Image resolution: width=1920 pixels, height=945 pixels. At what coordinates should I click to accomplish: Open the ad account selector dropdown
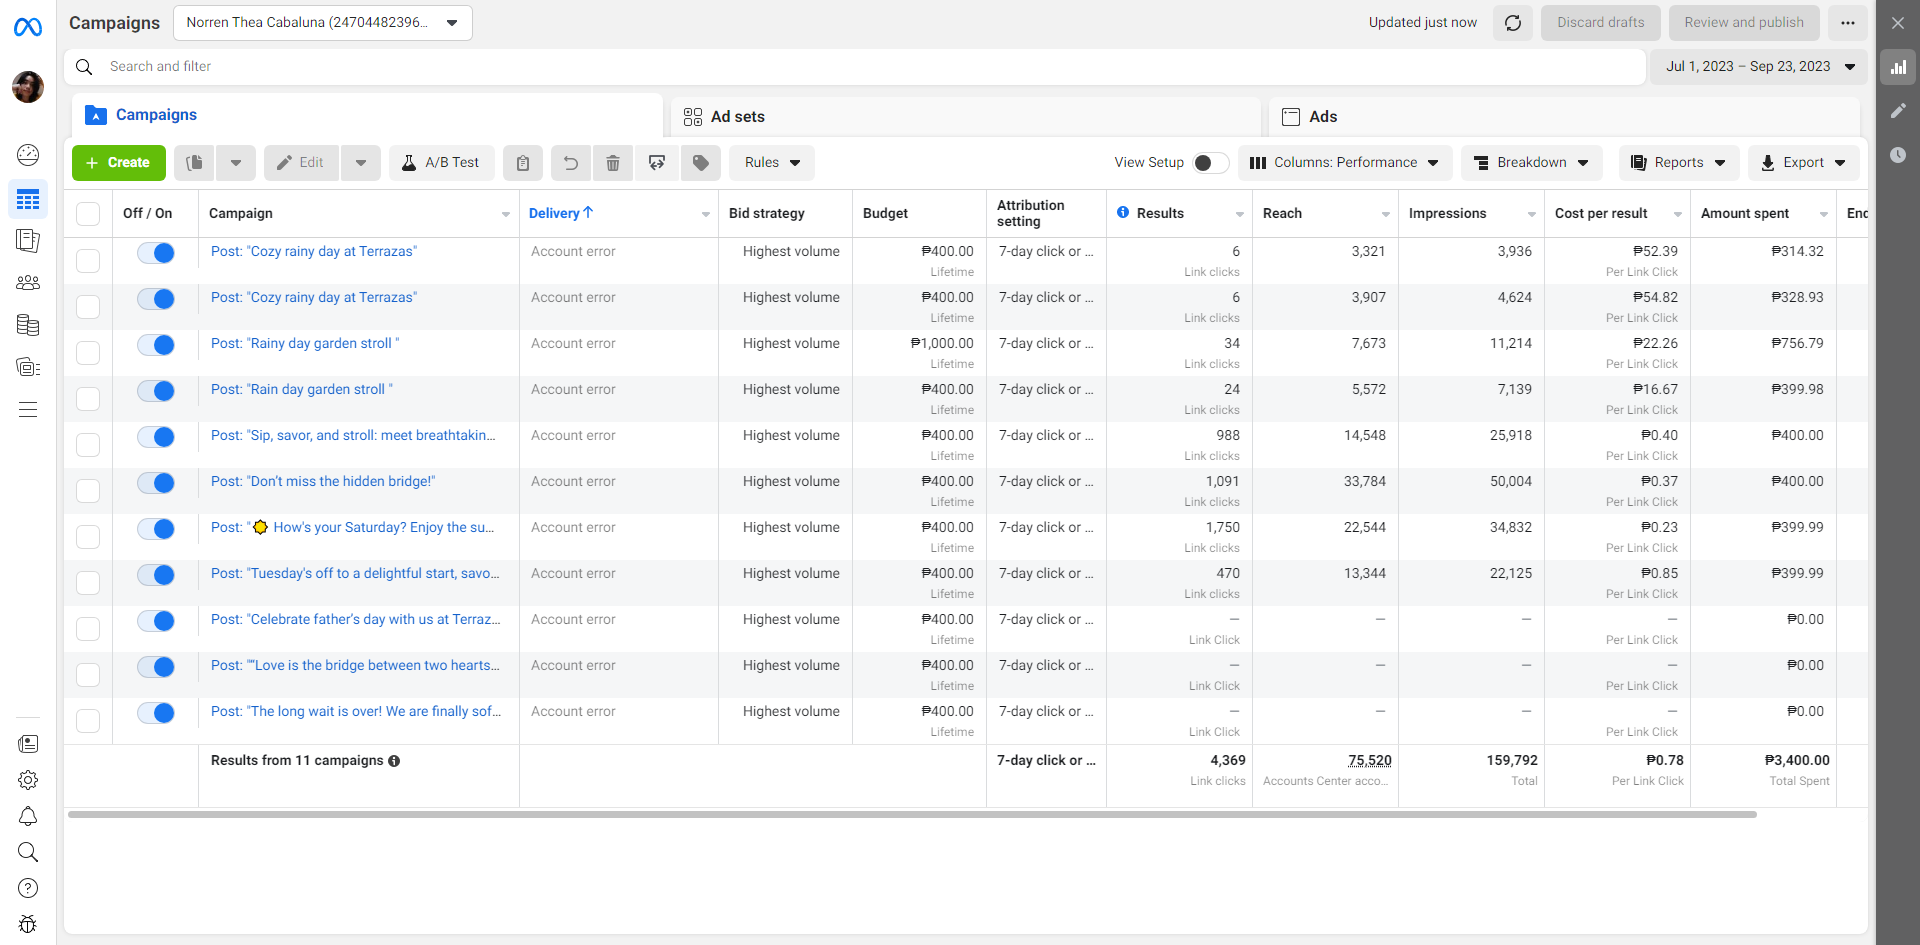[323, 23]
